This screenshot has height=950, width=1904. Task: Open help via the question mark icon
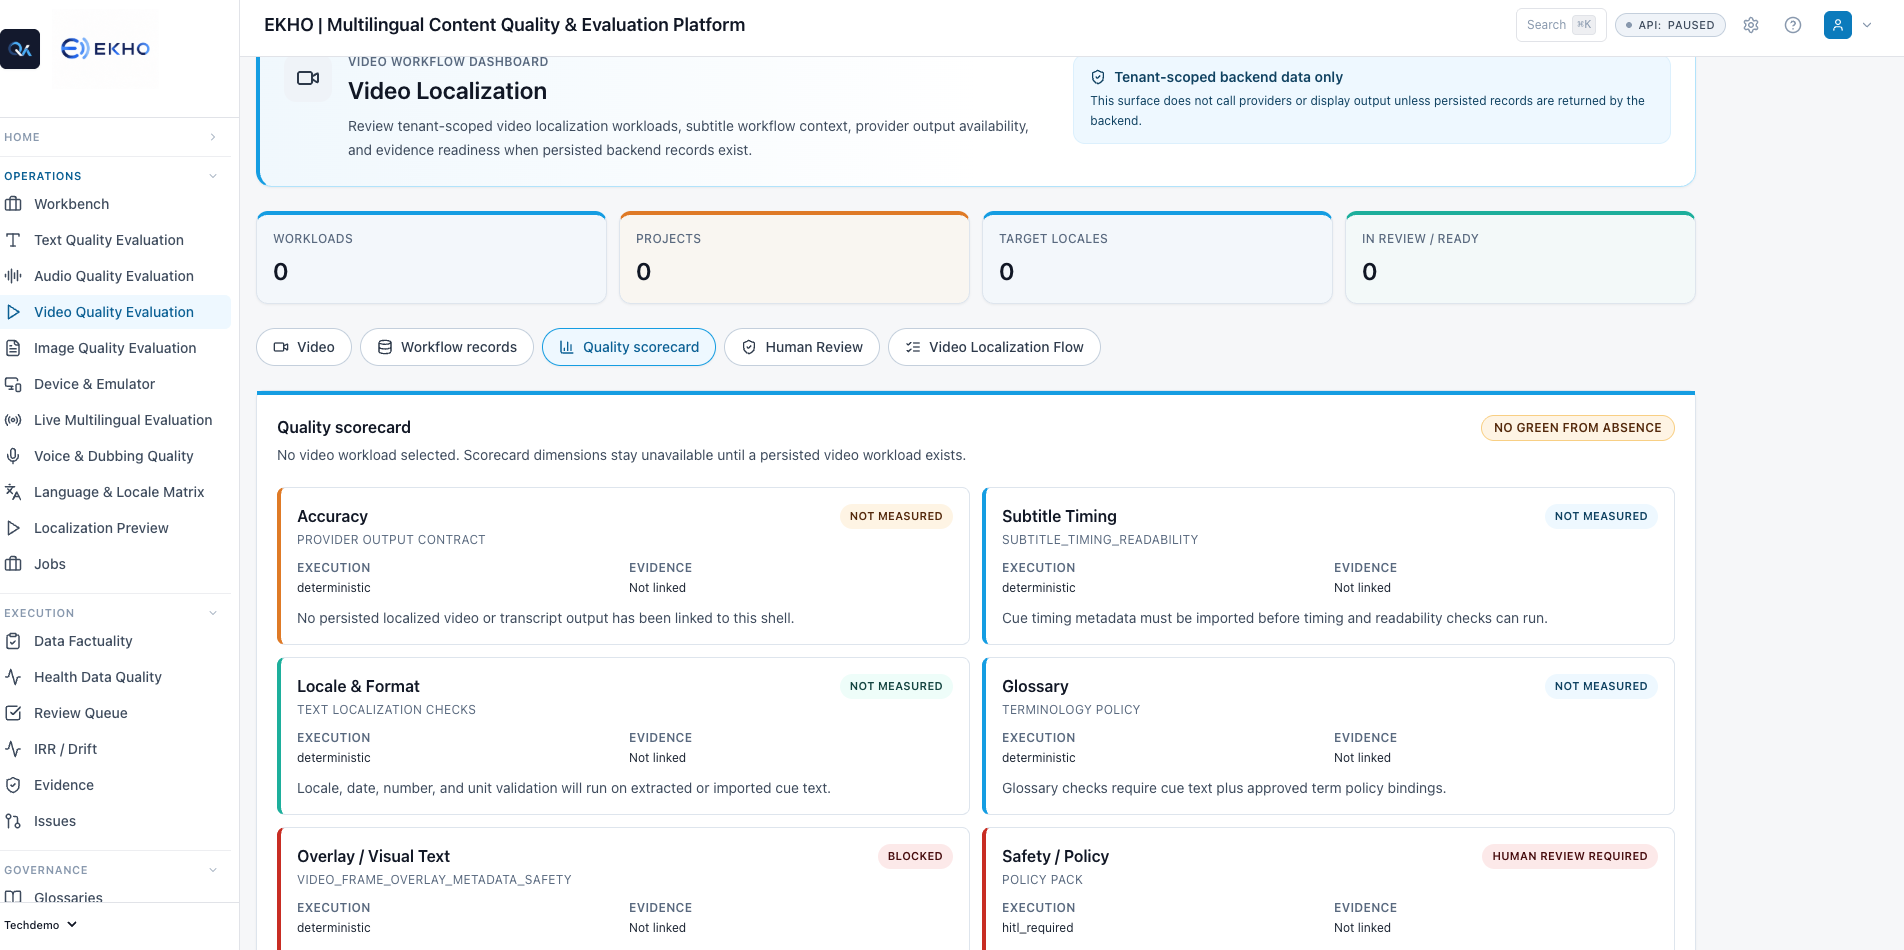1793,25
